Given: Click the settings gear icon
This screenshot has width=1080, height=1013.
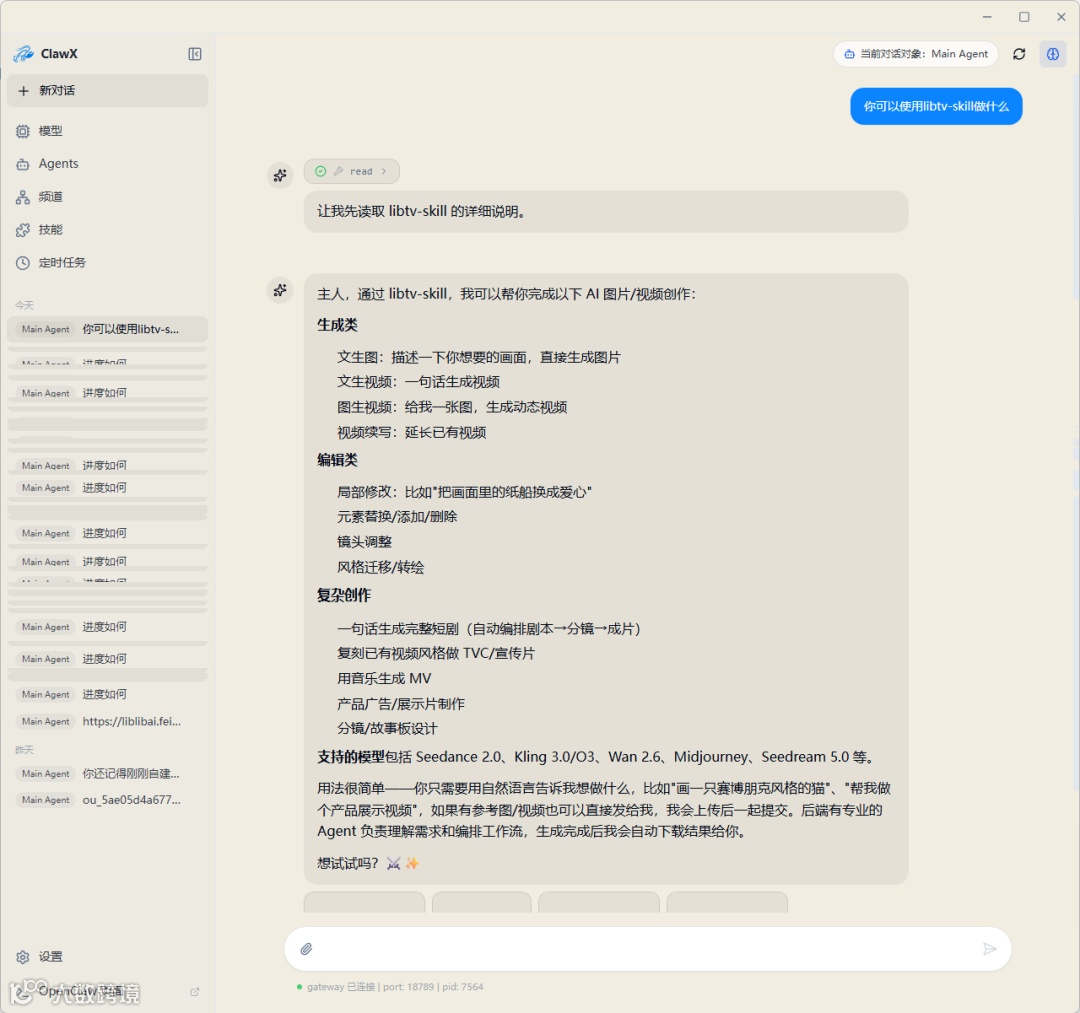Looking at the screenshot, I should coord(23,957).
